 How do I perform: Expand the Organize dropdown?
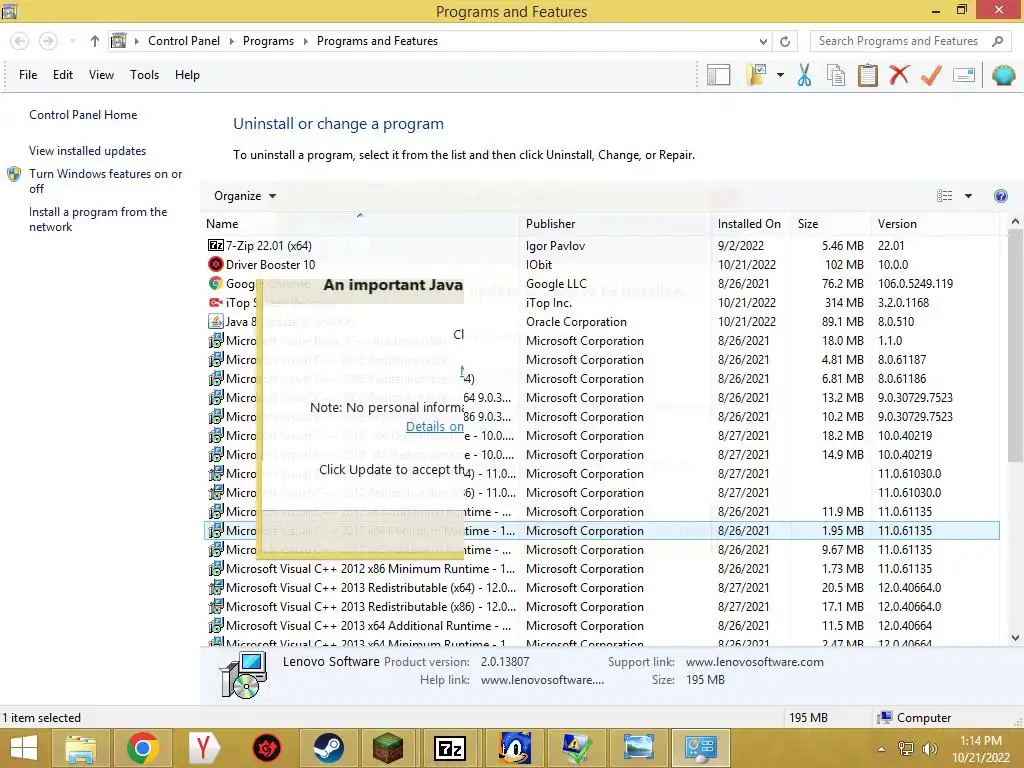(245, 196)
